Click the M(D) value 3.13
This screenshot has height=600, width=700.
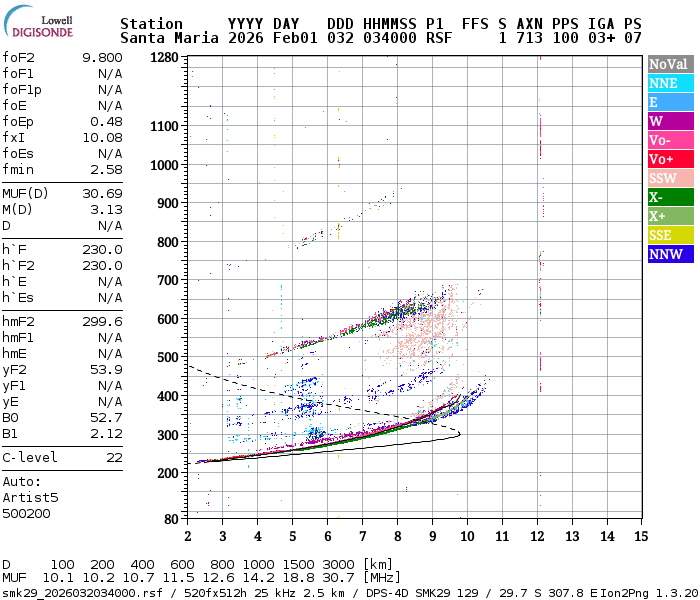coord(106,209)
